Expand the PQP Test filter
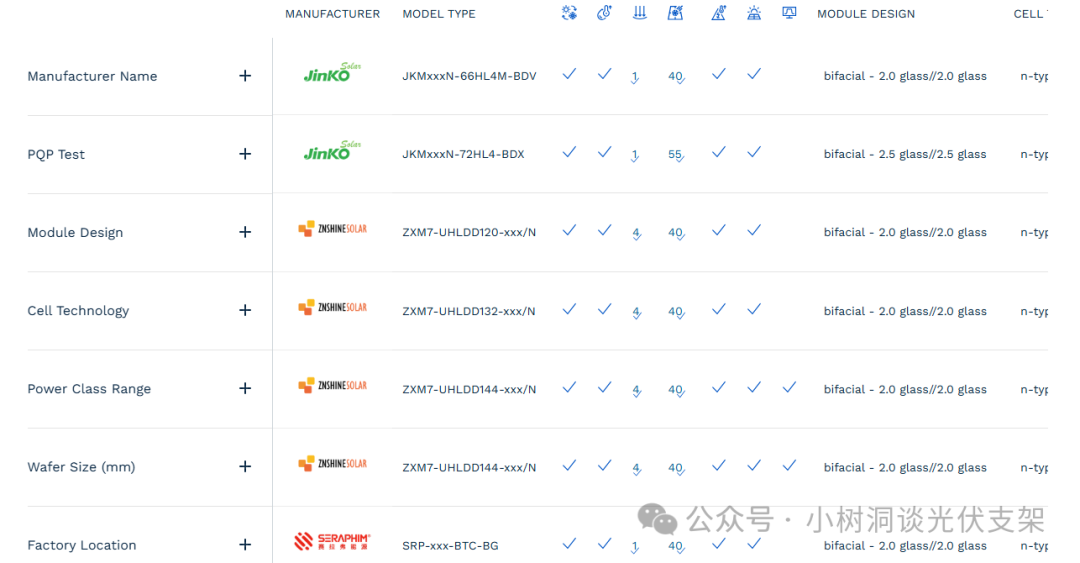1080x563 pixels. (245, 154)
